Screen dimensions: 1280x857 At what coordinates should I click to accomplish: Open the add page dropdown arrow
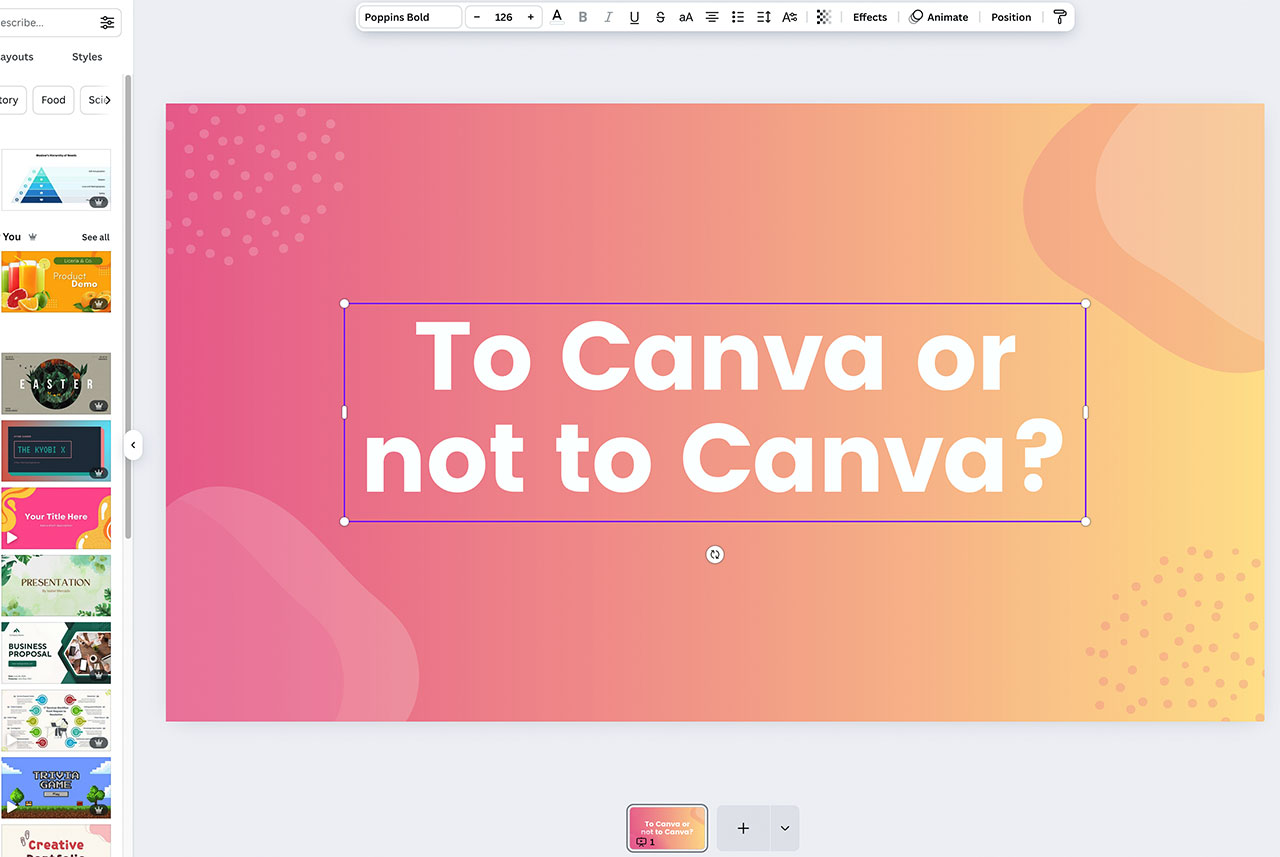(785, 828)
